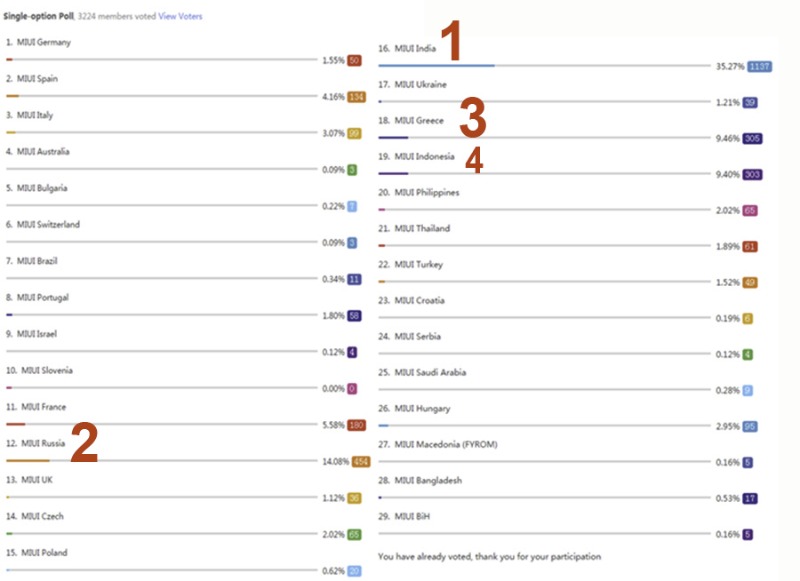Click the MIUI Slovenia option
This screenshot has height=581, width=800.
47,370
